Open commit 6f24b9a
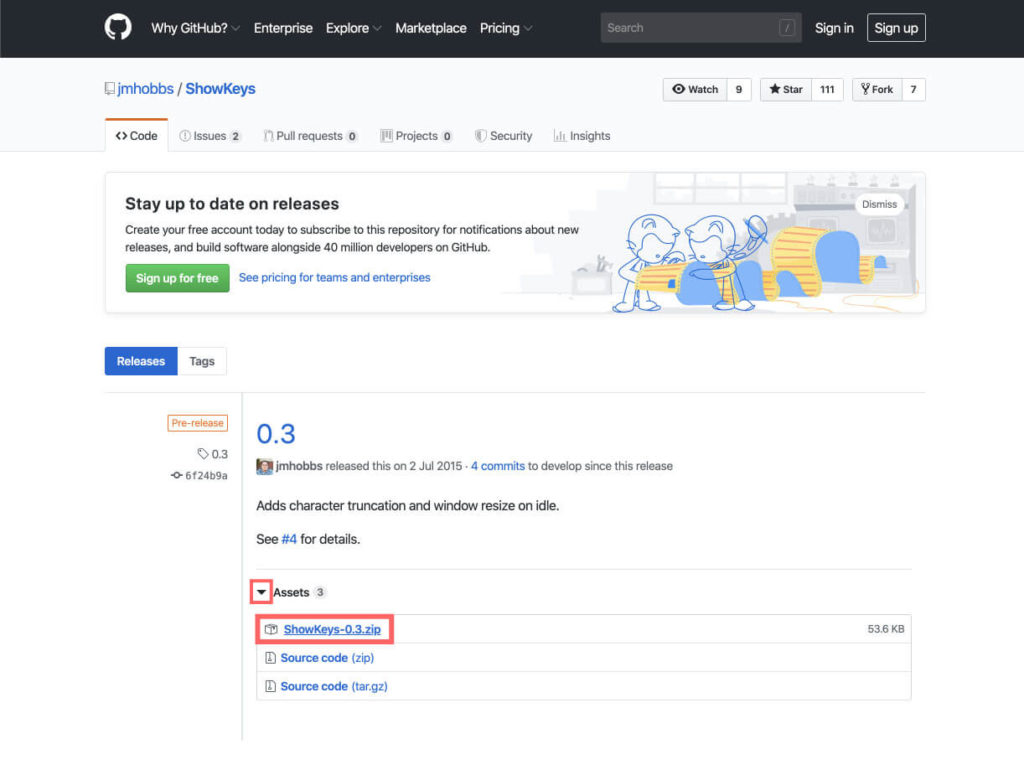The height and width of the screenshot is (770, 1024). [206, 475]
